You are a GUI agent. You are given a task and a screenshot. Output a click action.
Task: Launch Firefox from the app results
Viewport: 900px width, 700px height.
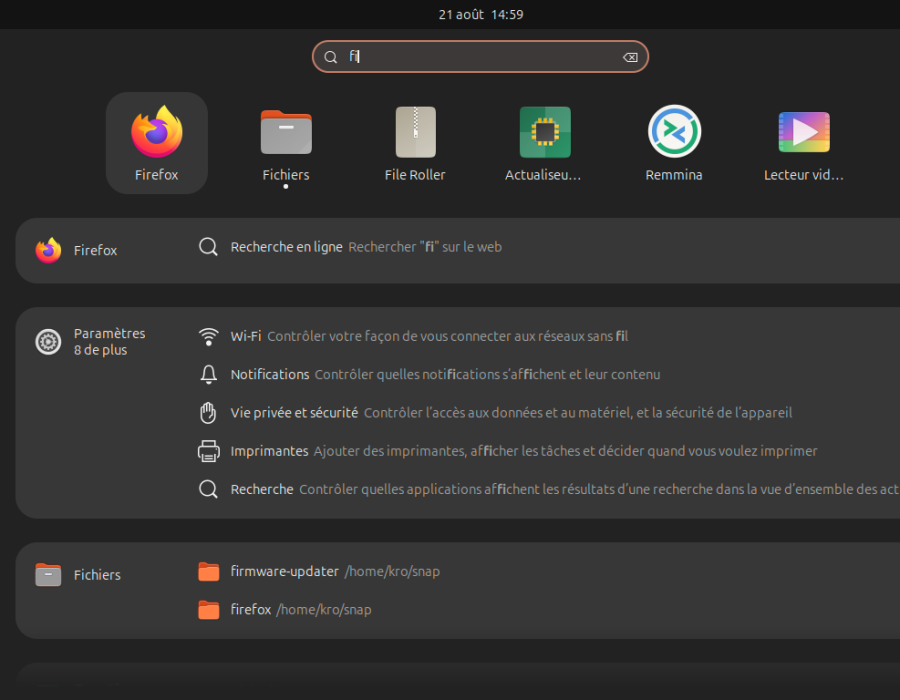click(157, 143)
